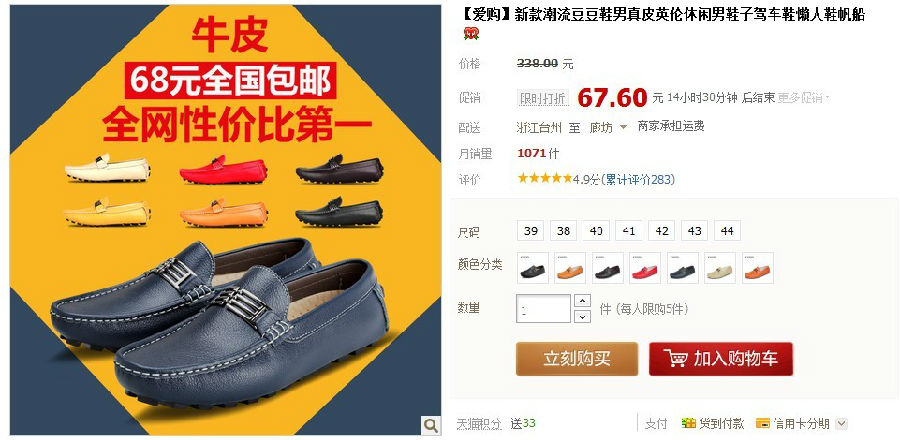Open the delivery destination dropdown 廊坊
This screenshot has width=900, height=440.
click(x=608, y=127)
